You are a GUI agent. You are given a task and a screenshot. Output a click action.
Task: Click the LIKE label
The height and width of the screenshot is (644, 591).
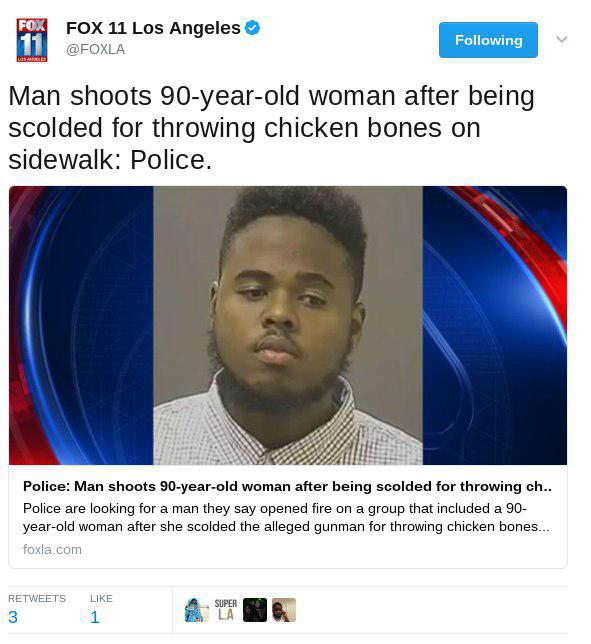pos(101,598)
